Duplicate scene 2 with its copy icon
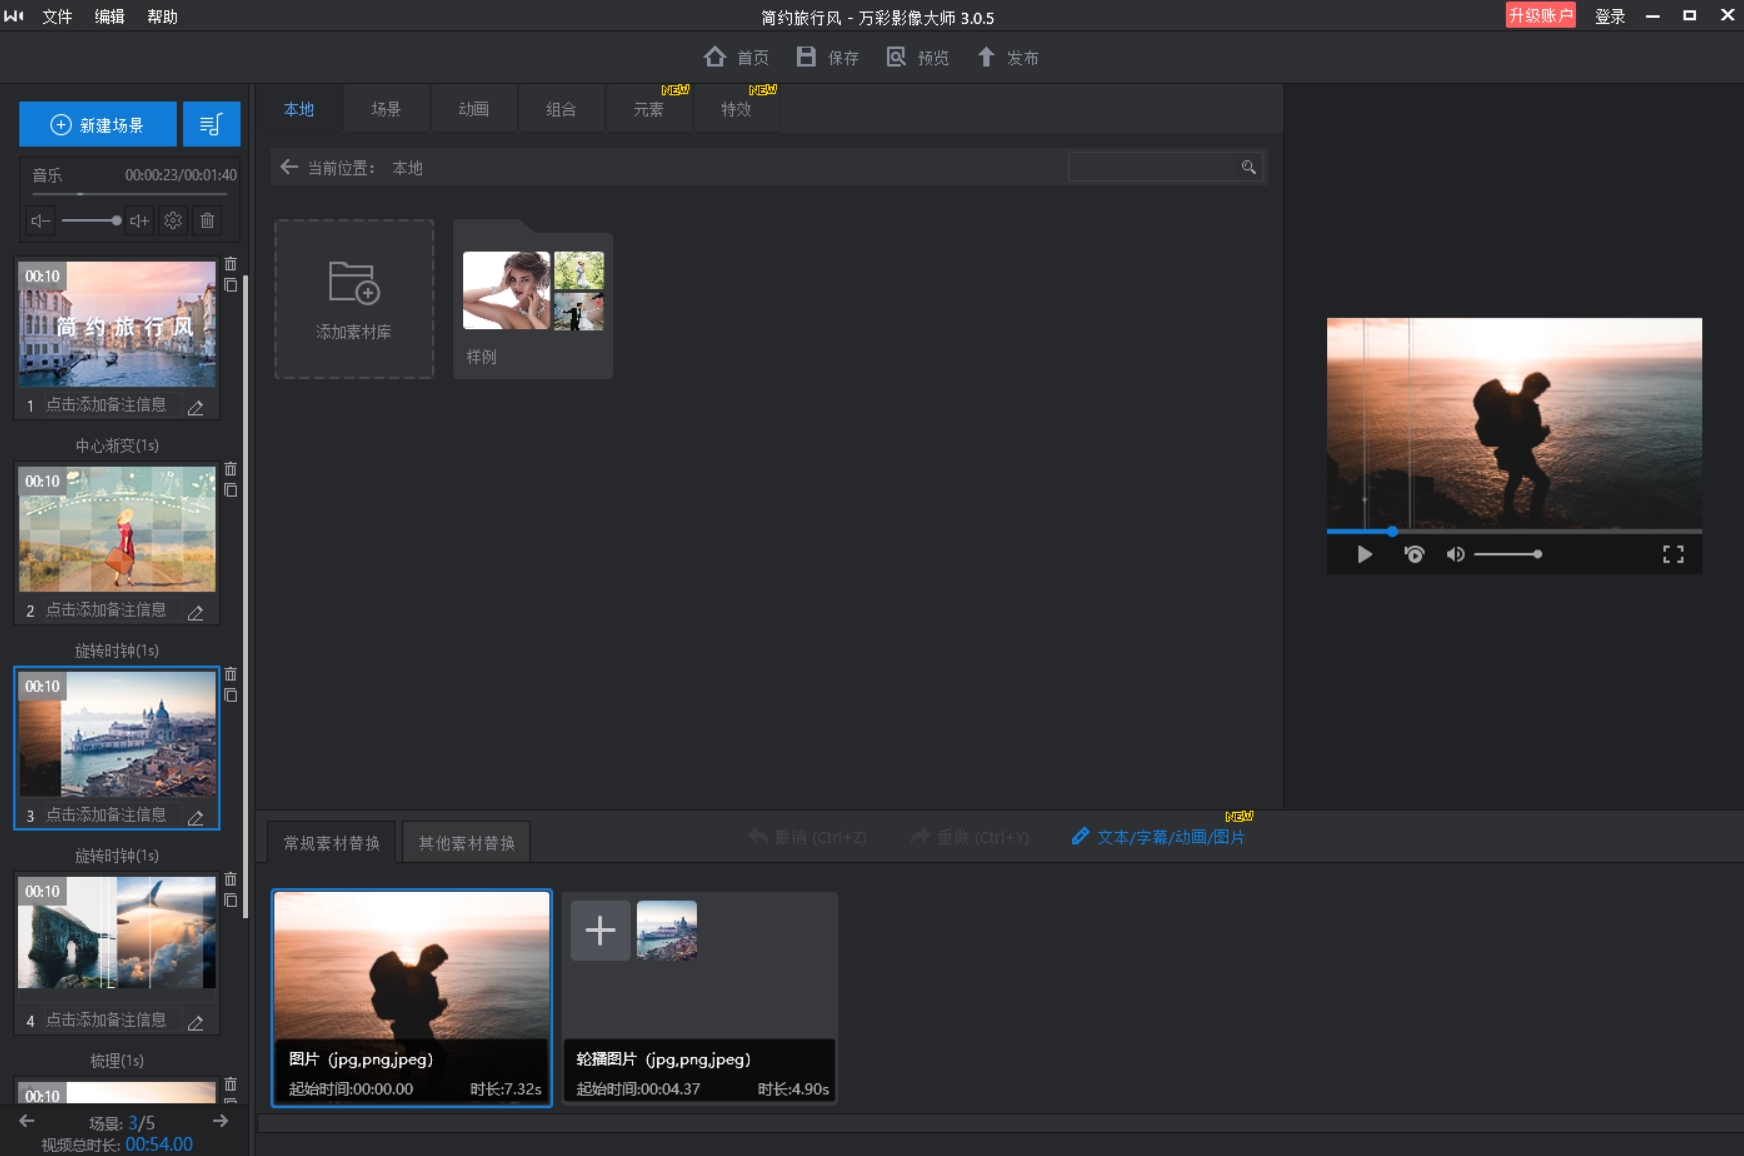Viewport: 1744px width, 1156px height. click(x=230, y=490)
